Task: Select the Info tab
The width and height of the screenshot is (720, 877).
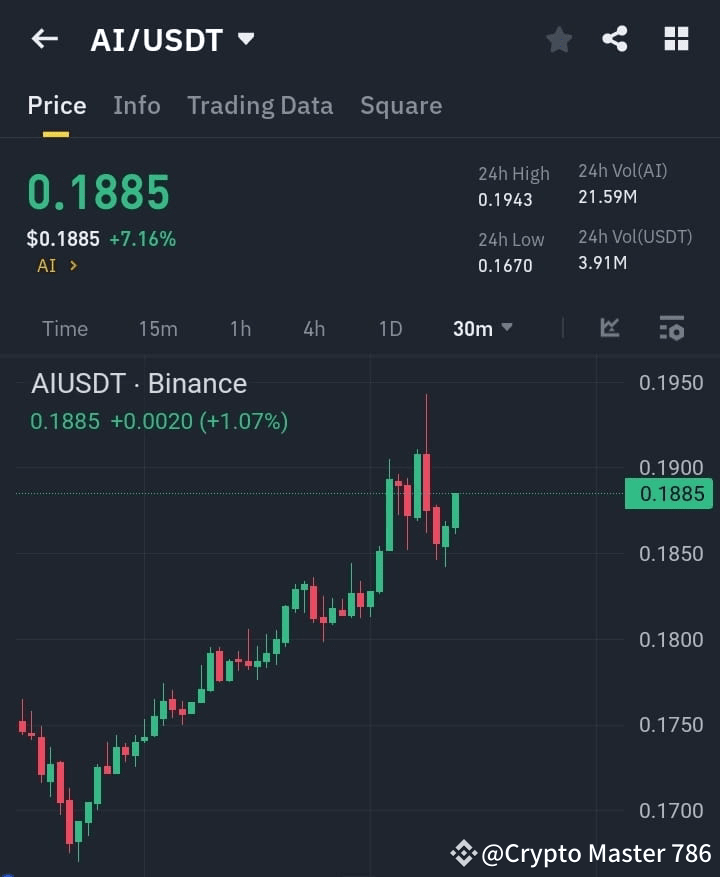Action: click(x=137, y=105)
